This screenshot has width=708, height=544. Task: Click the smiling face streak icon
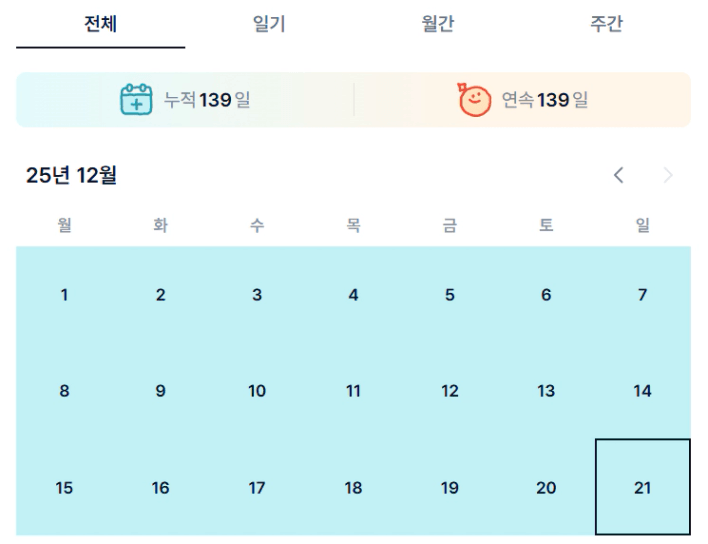[474, 99]
